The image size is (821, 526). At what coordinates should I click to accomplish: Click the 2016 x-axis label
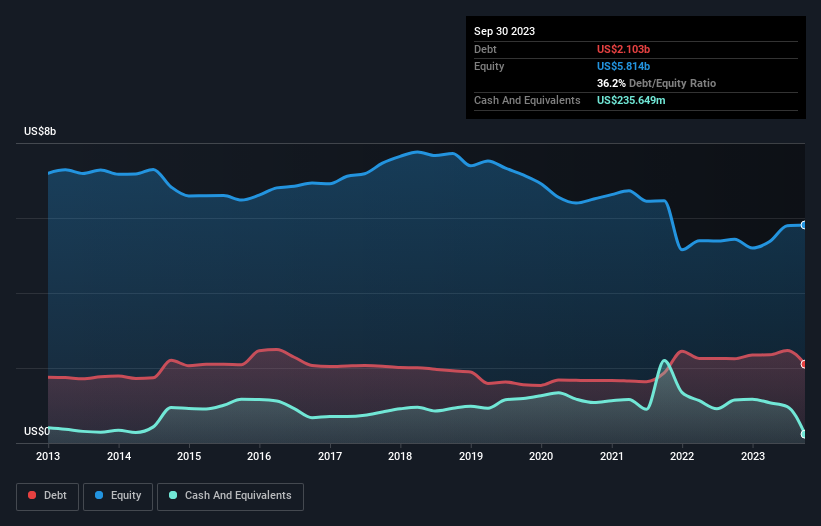point(259,456)
